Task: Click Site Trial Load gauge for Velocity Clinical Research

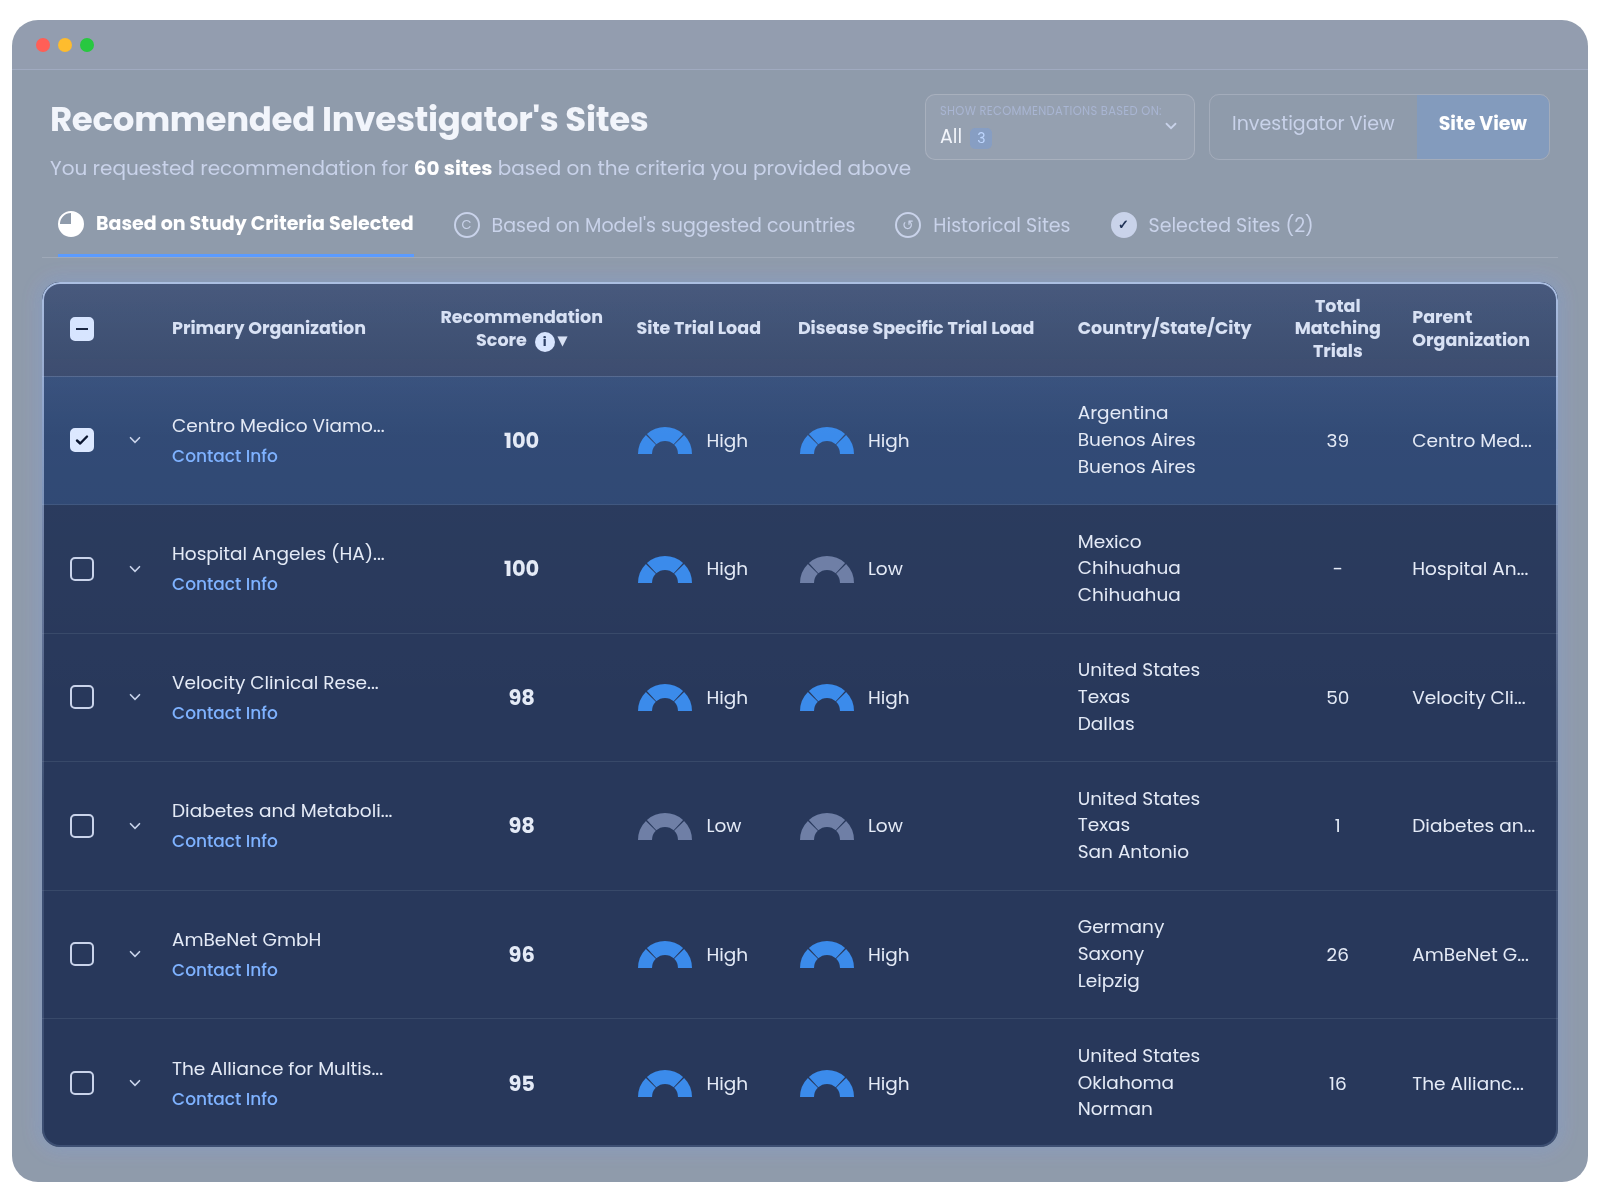Action: [x=665, y=698]
